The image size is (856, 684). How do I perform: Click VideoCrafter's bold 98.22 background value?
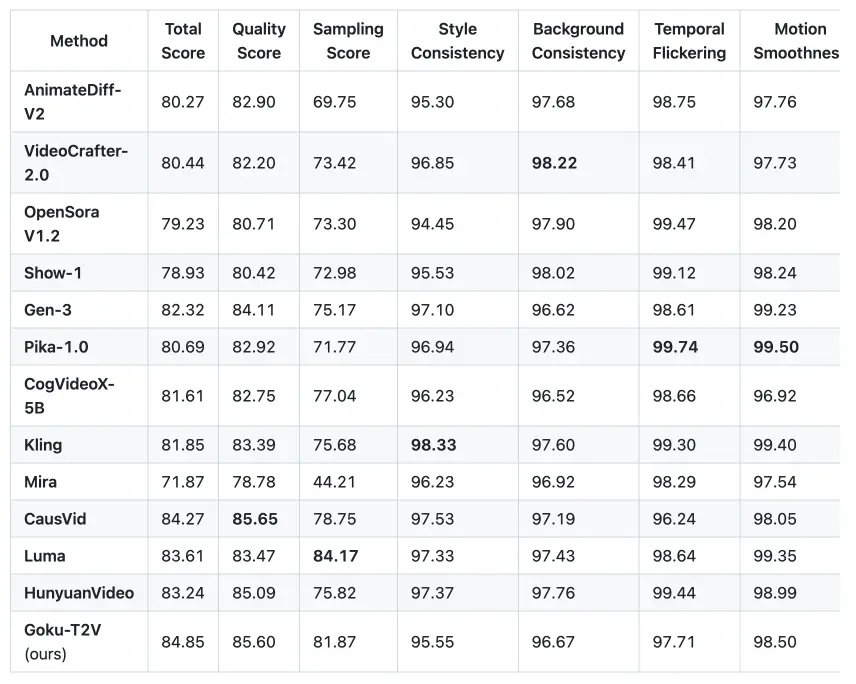pos(555,163)
